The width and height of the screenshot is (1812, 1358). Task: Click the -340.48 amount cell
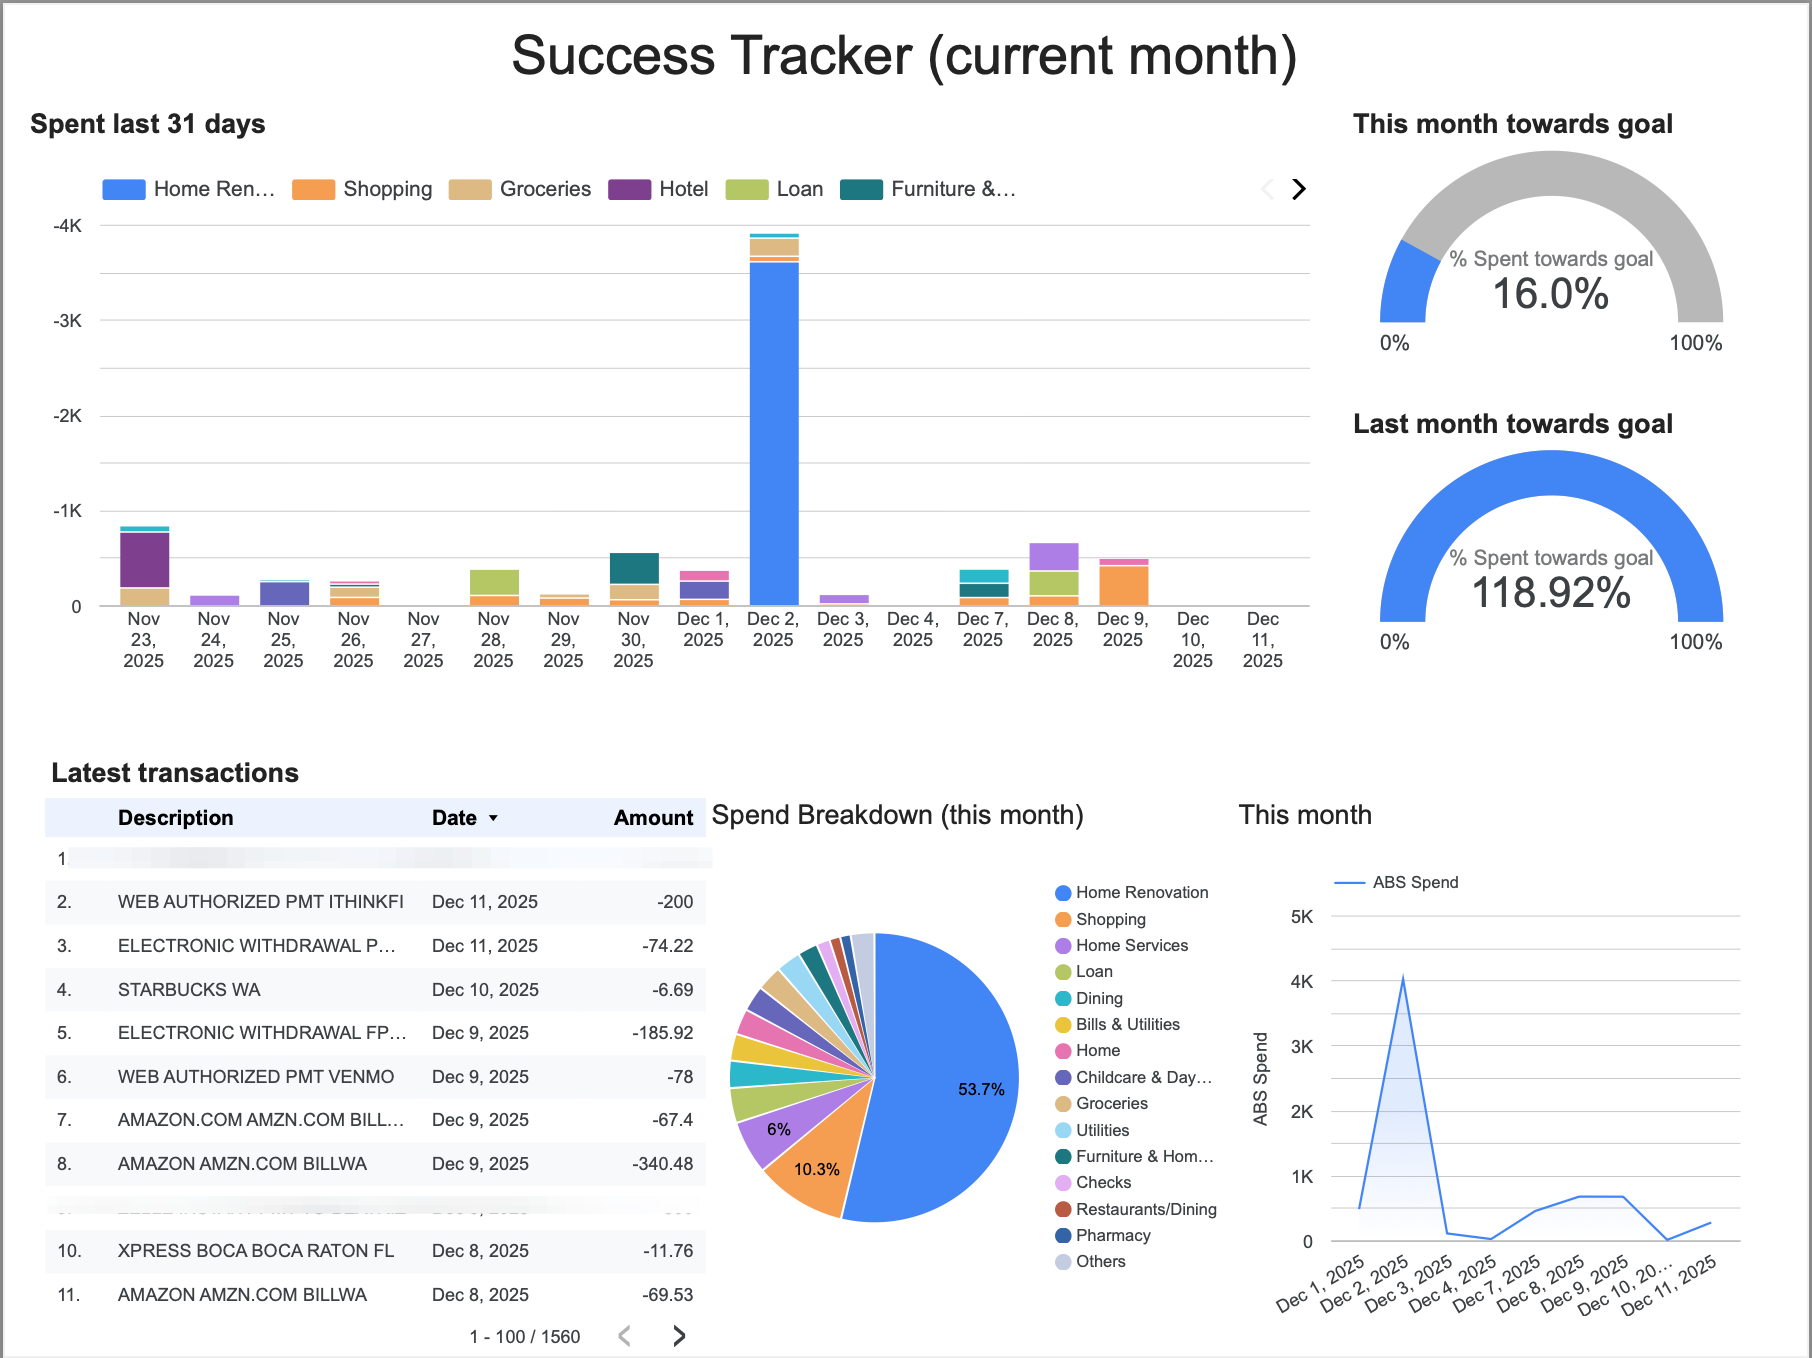pyautogui.click(x=663, y=1164)
